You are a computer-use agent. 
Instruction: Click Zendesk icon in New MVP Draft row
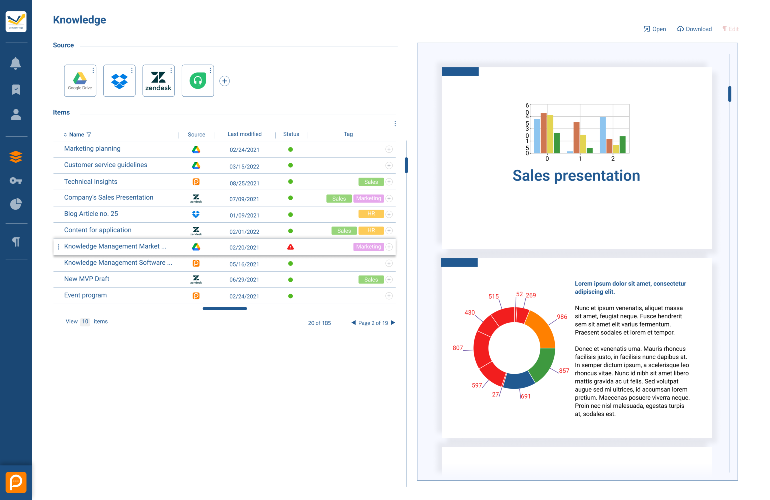tap(196, 279)
